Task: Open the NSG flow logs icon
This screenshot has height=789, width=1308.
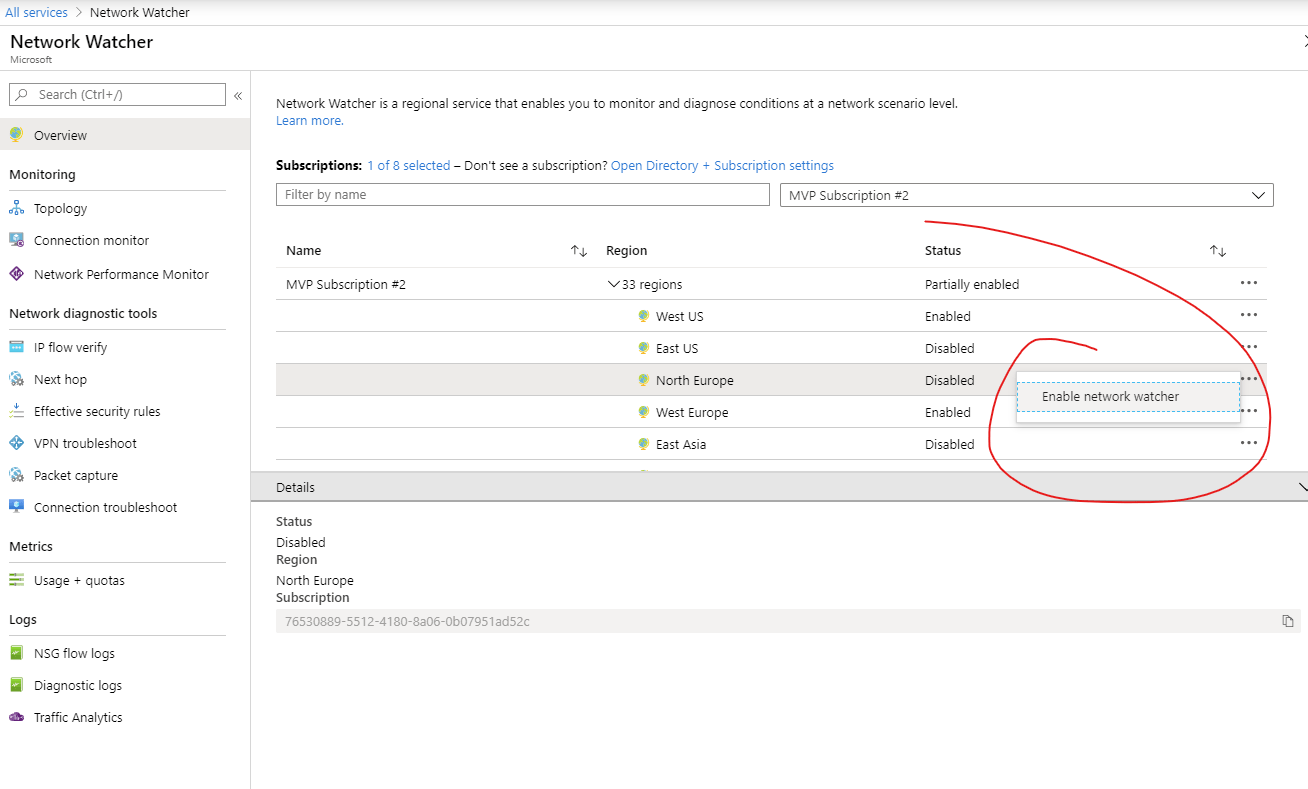Action: click(16, 653)
